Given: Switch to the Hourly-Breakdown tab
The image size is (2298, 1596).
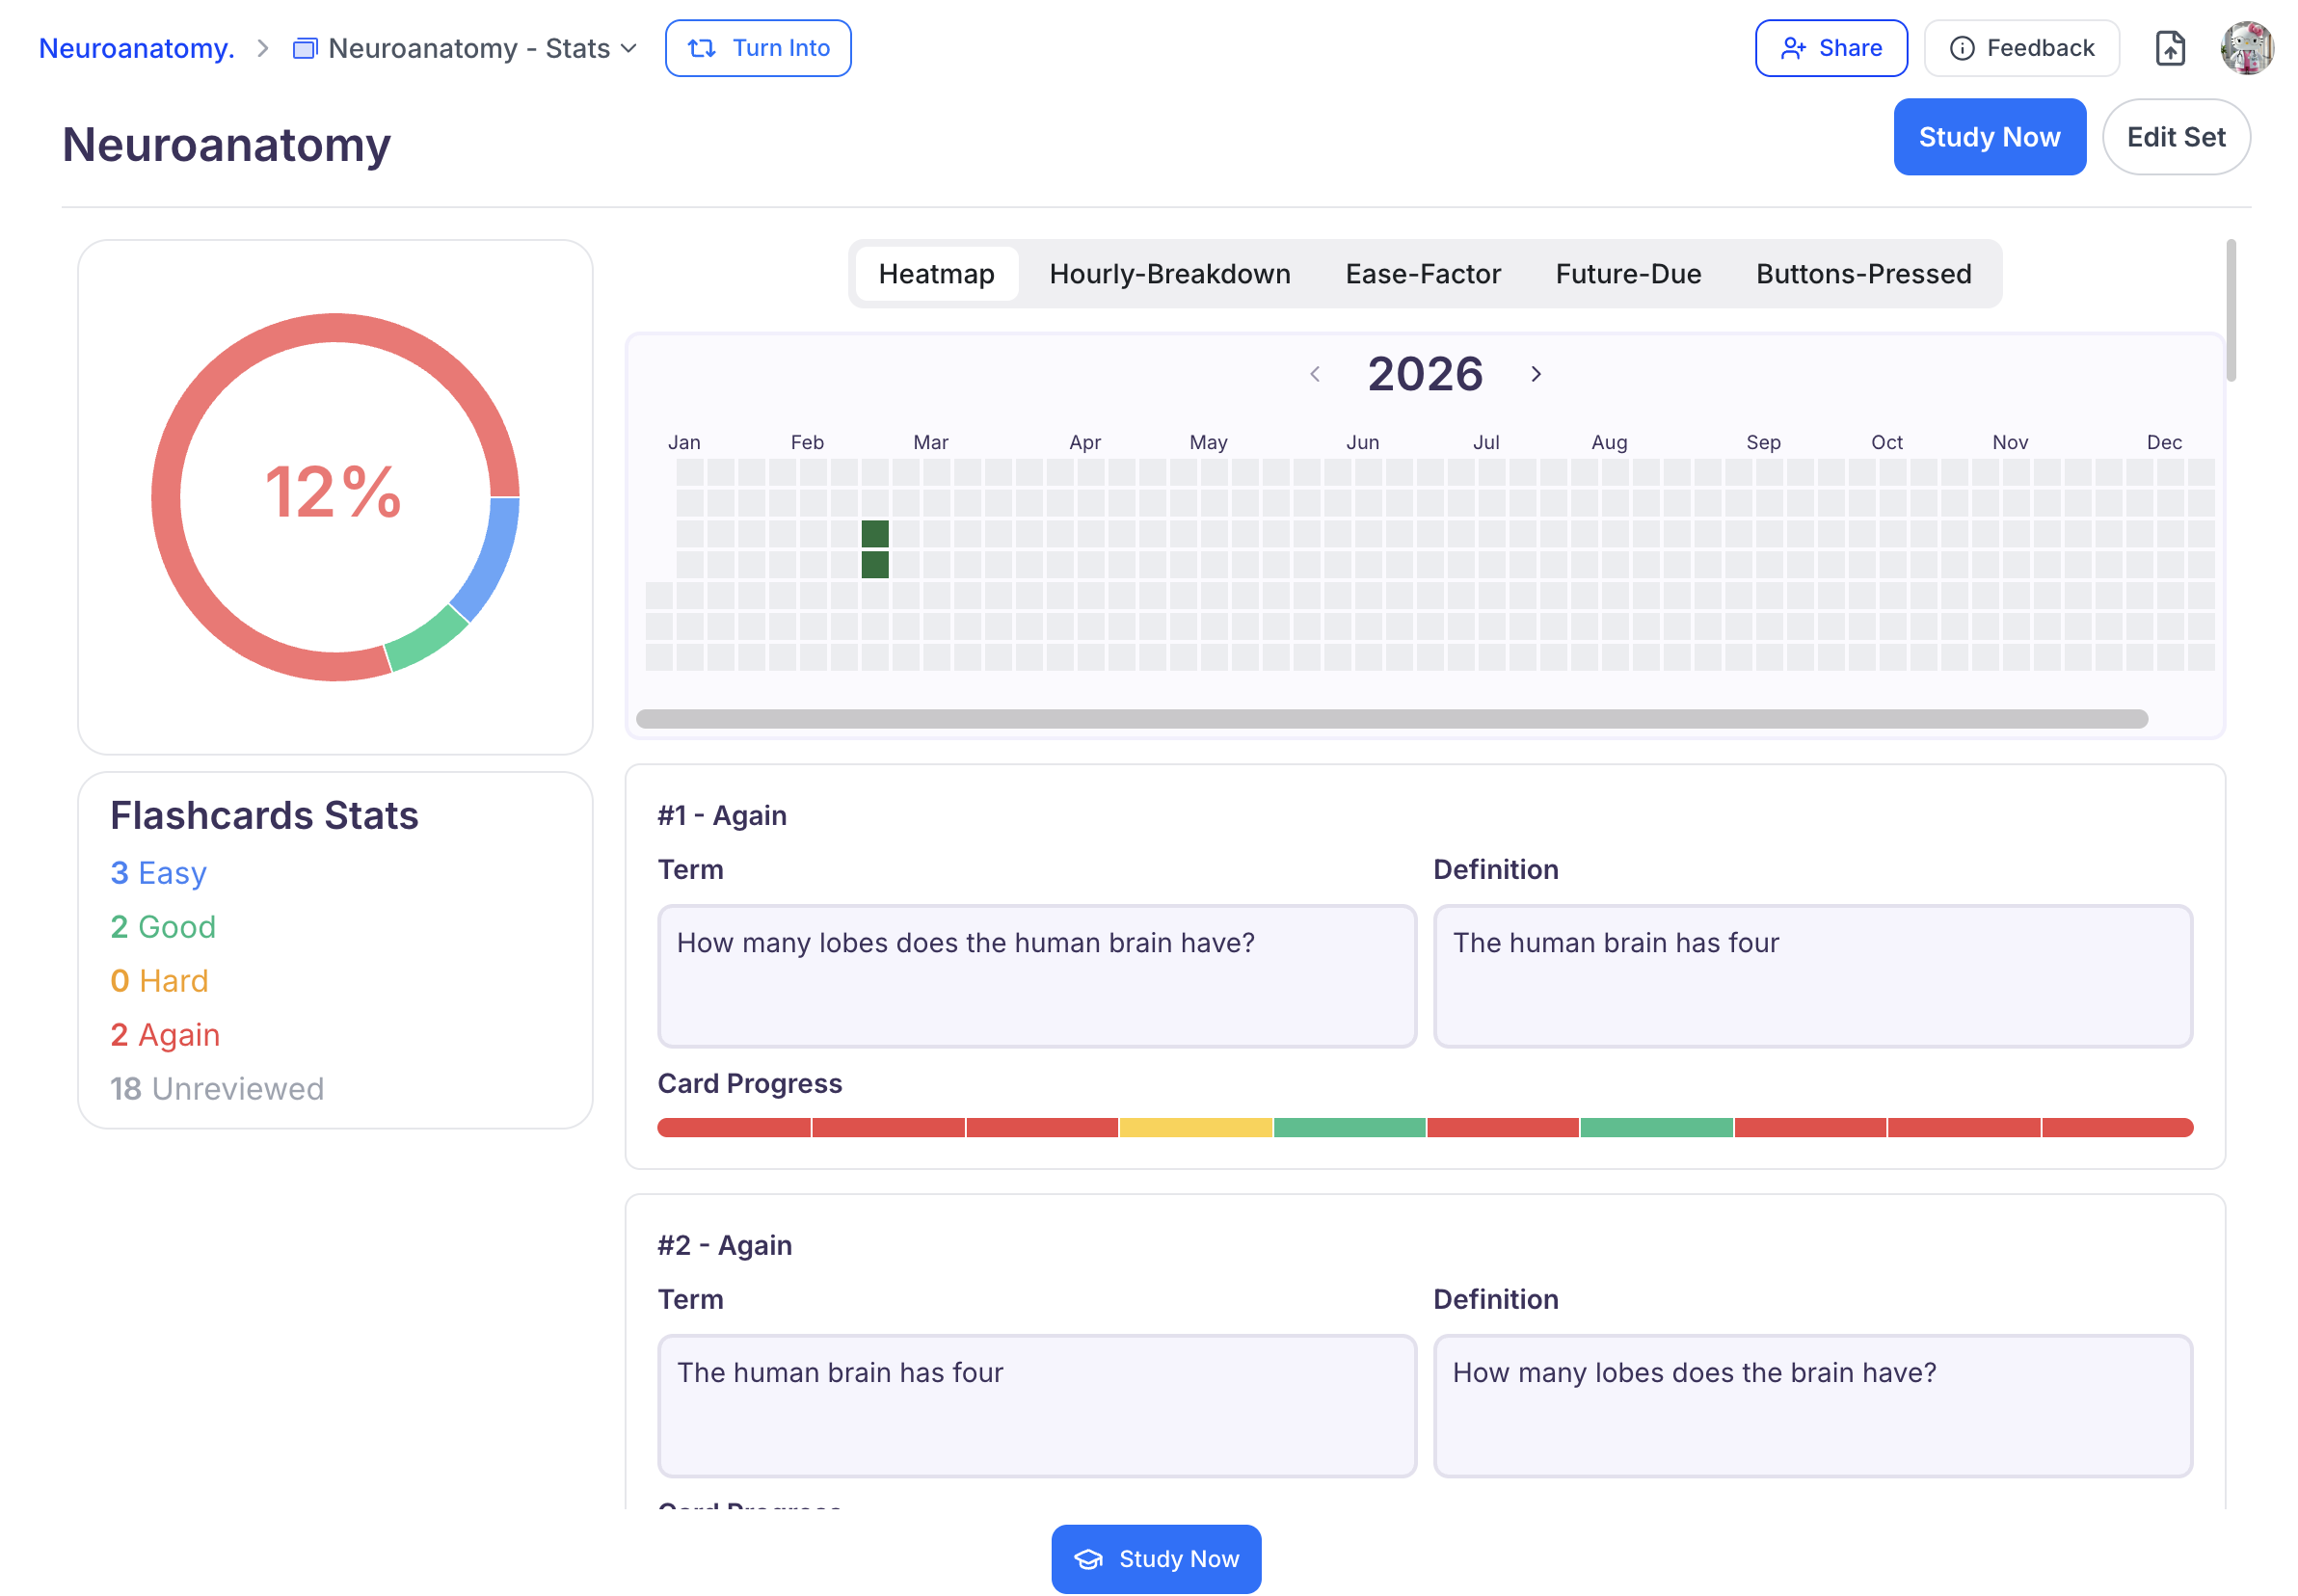Looking at the screenshot, I should pos(1169,274).
